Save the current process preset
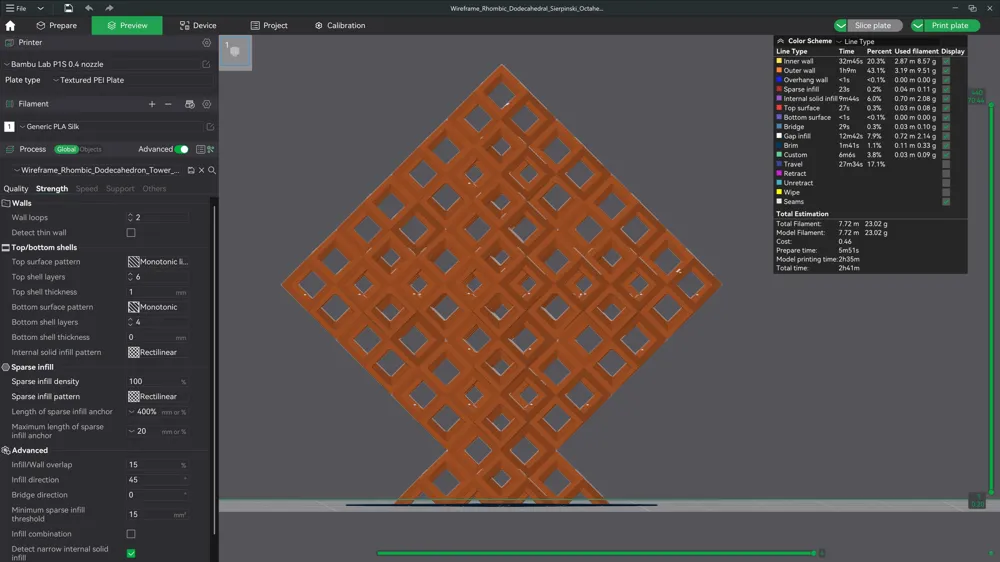Viewport: 1000px width, 562px height. coord(191,170)
